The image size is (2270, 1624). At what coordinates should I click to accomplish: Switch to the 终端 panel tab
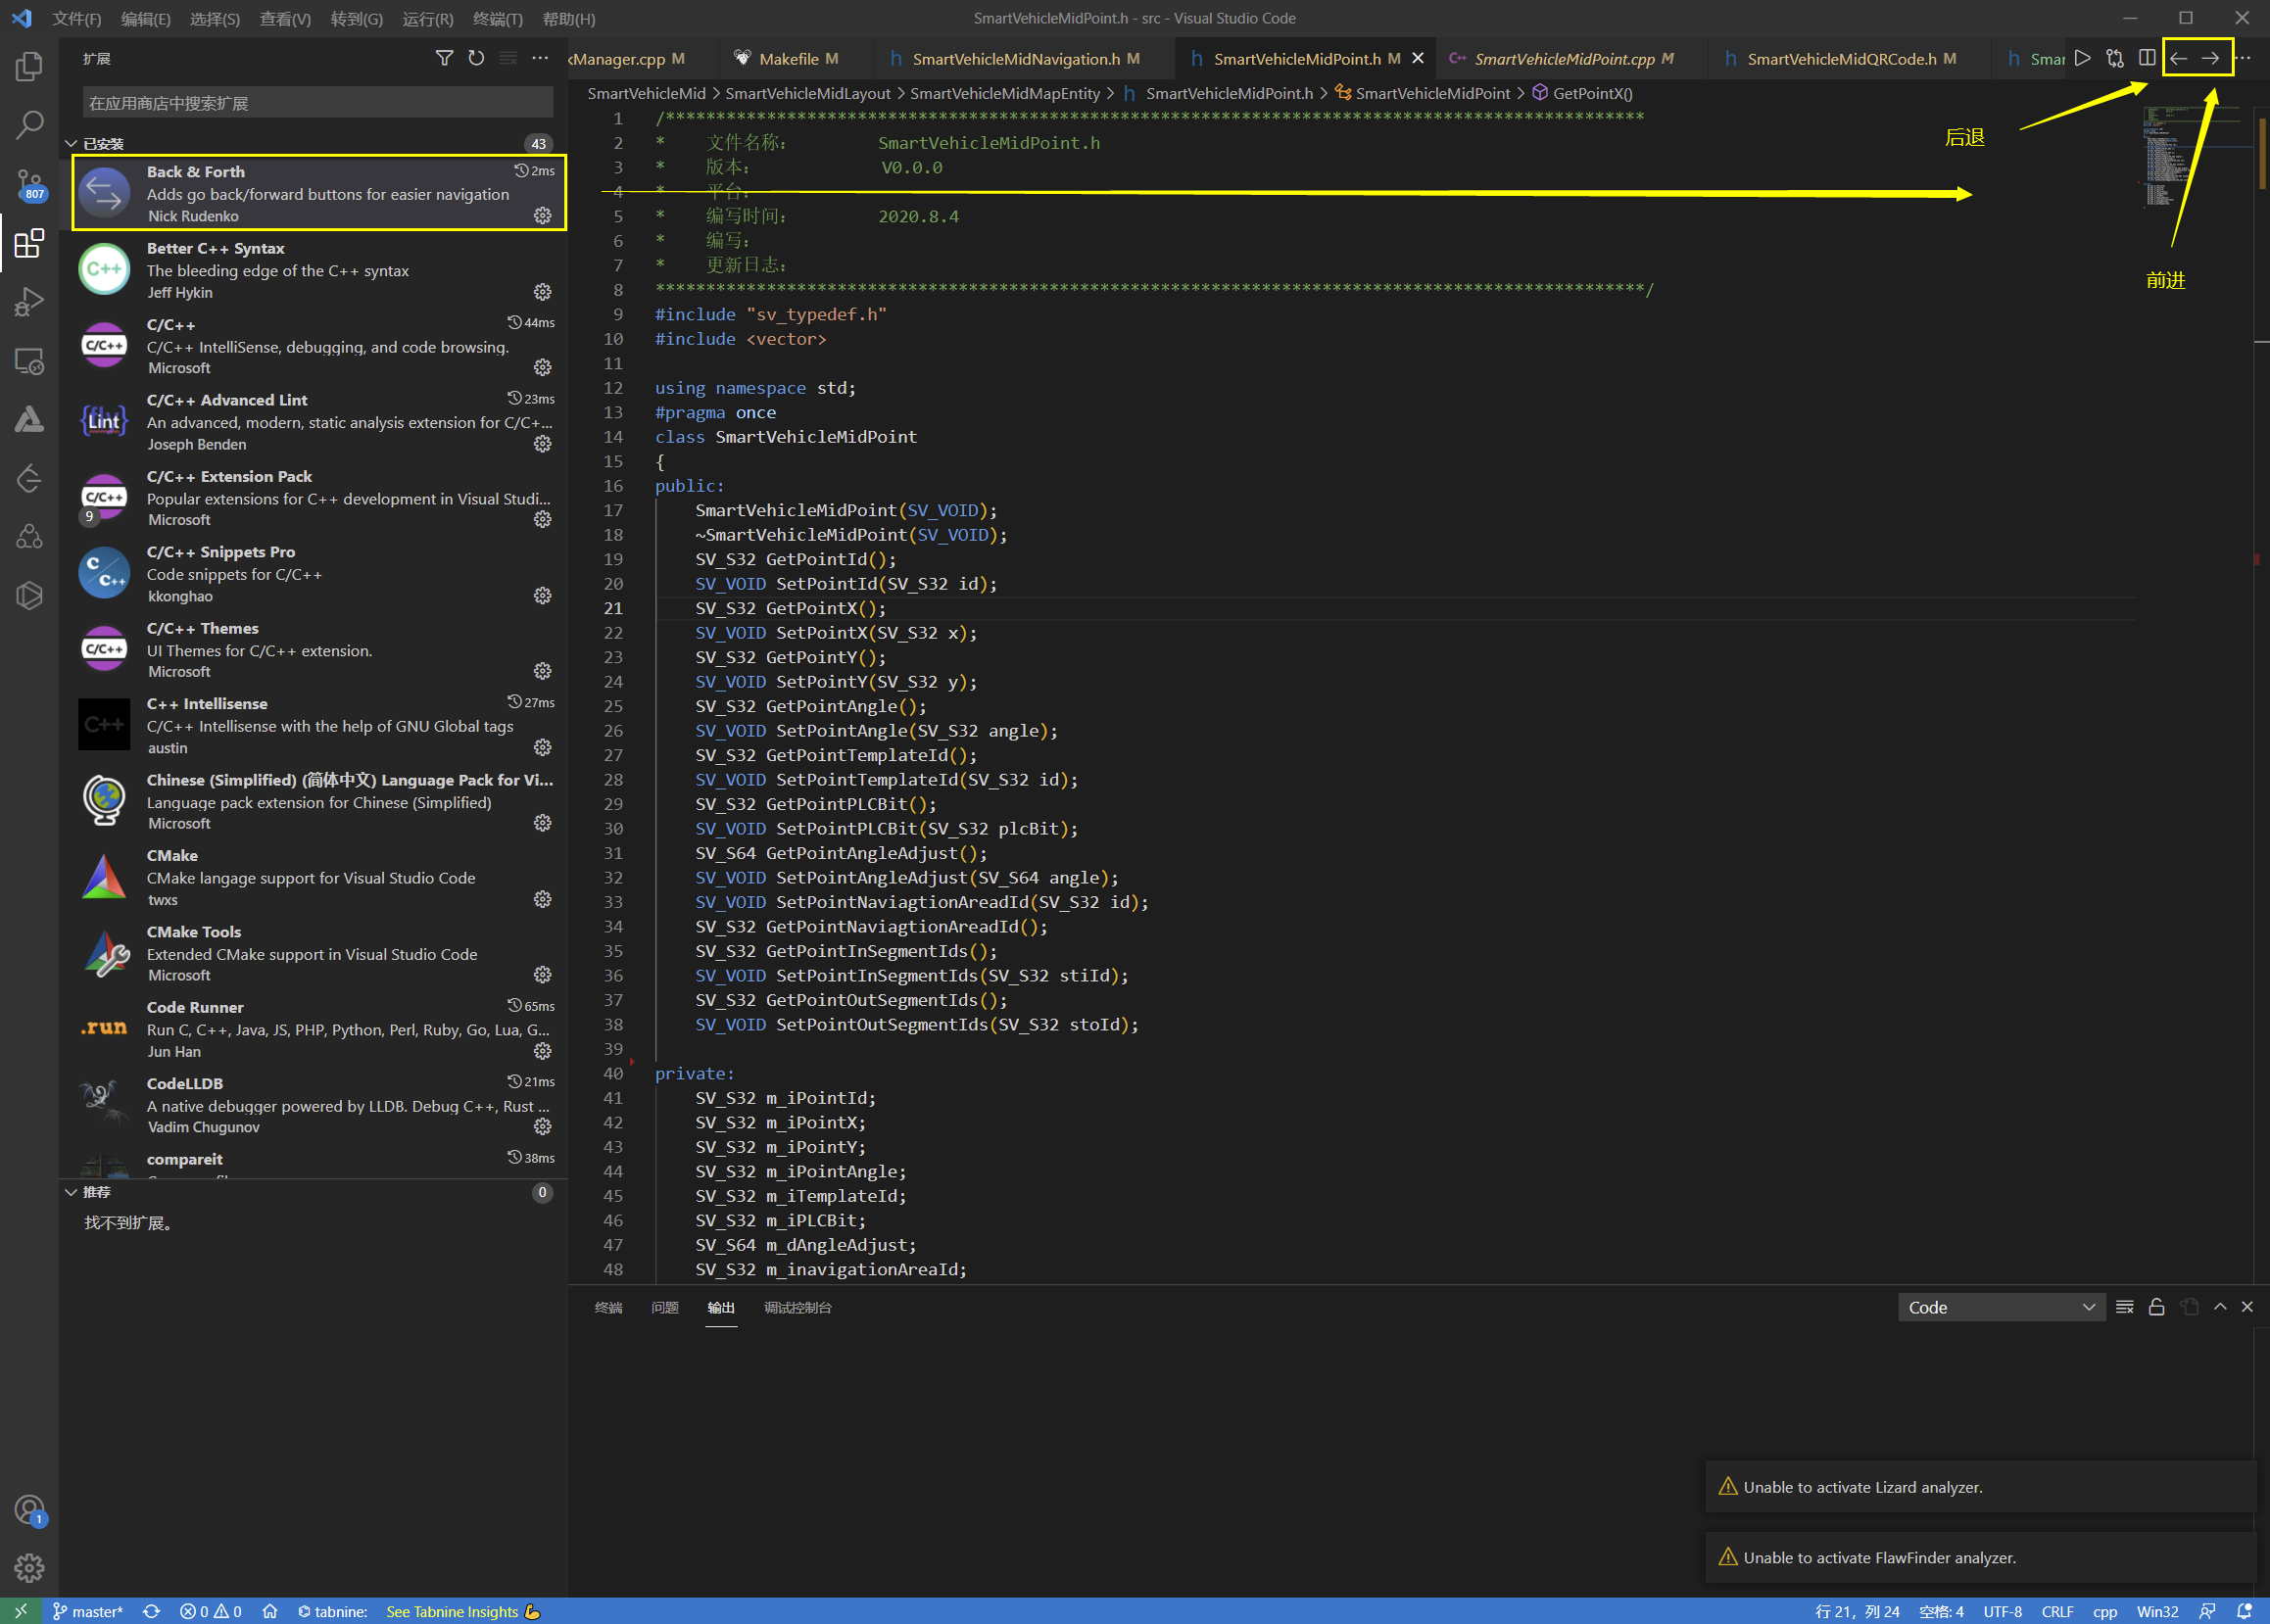[x=608, y=1308]
